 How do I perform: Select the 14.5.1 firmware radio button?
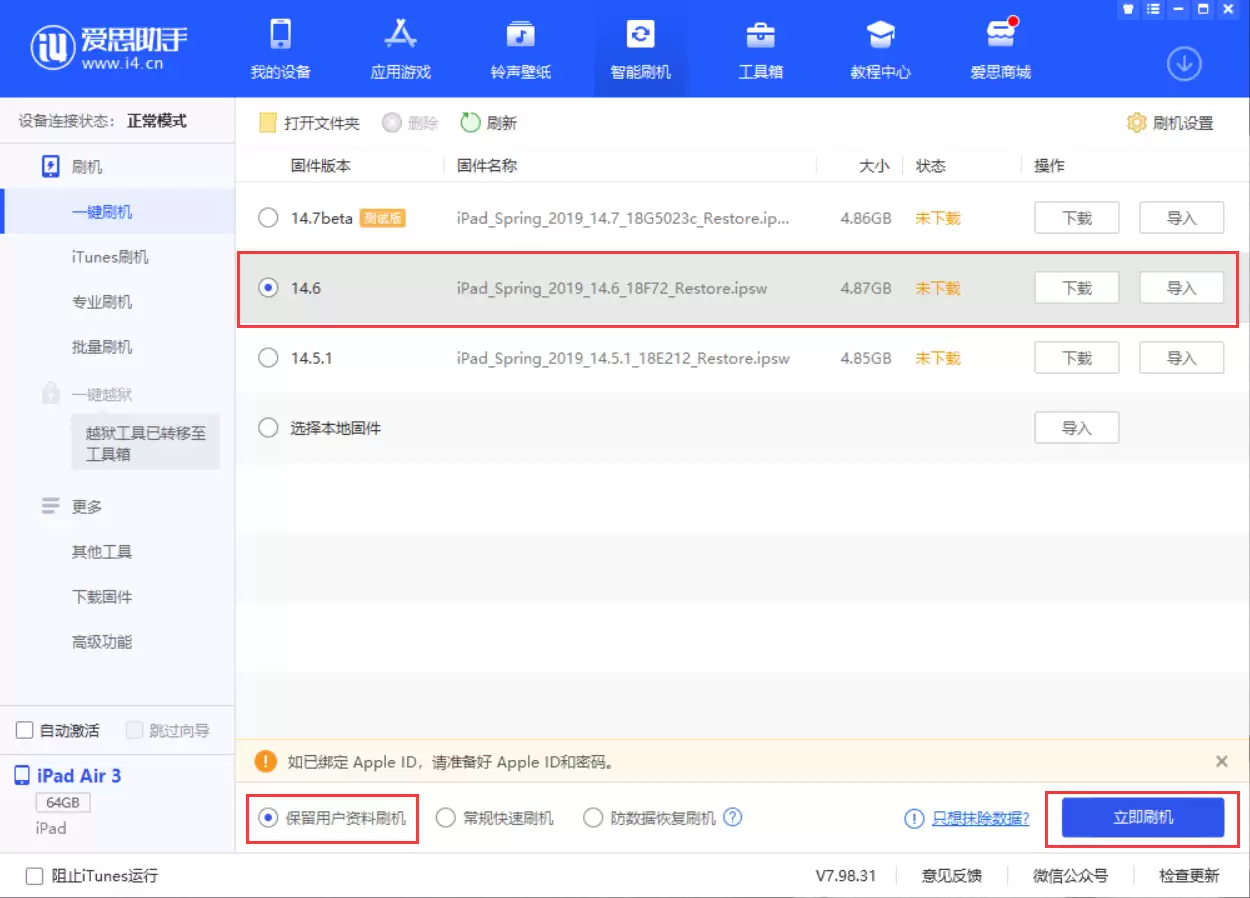pyautogui.click(x=268, y=358)
